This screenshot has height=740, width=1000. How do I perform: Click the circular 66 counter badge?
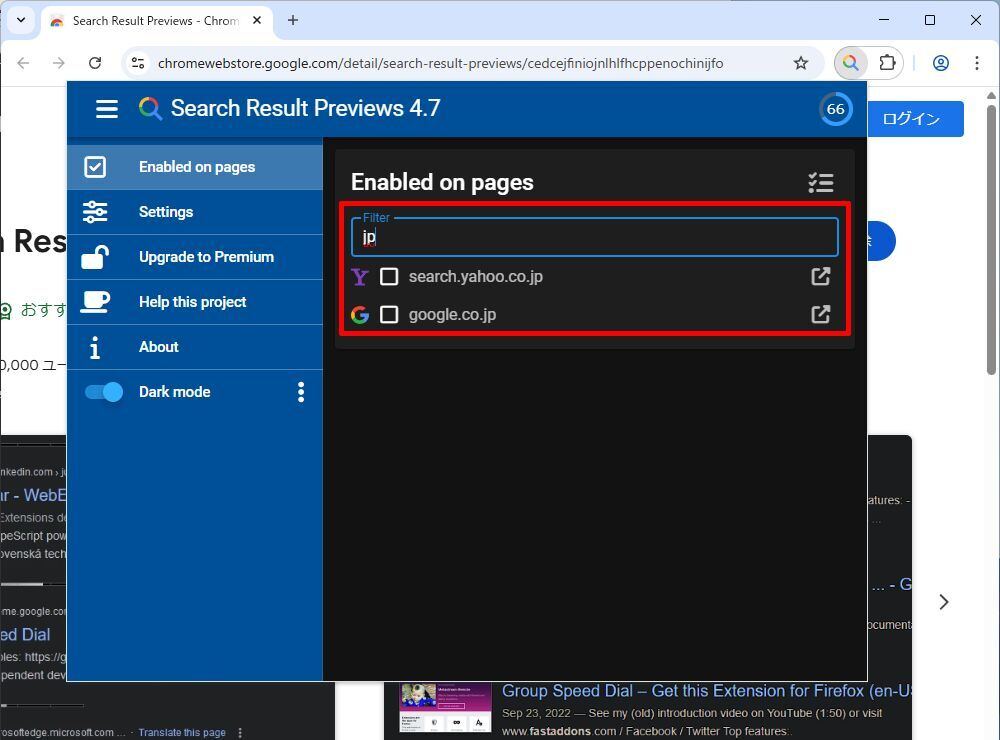click(x=835, y=109)
